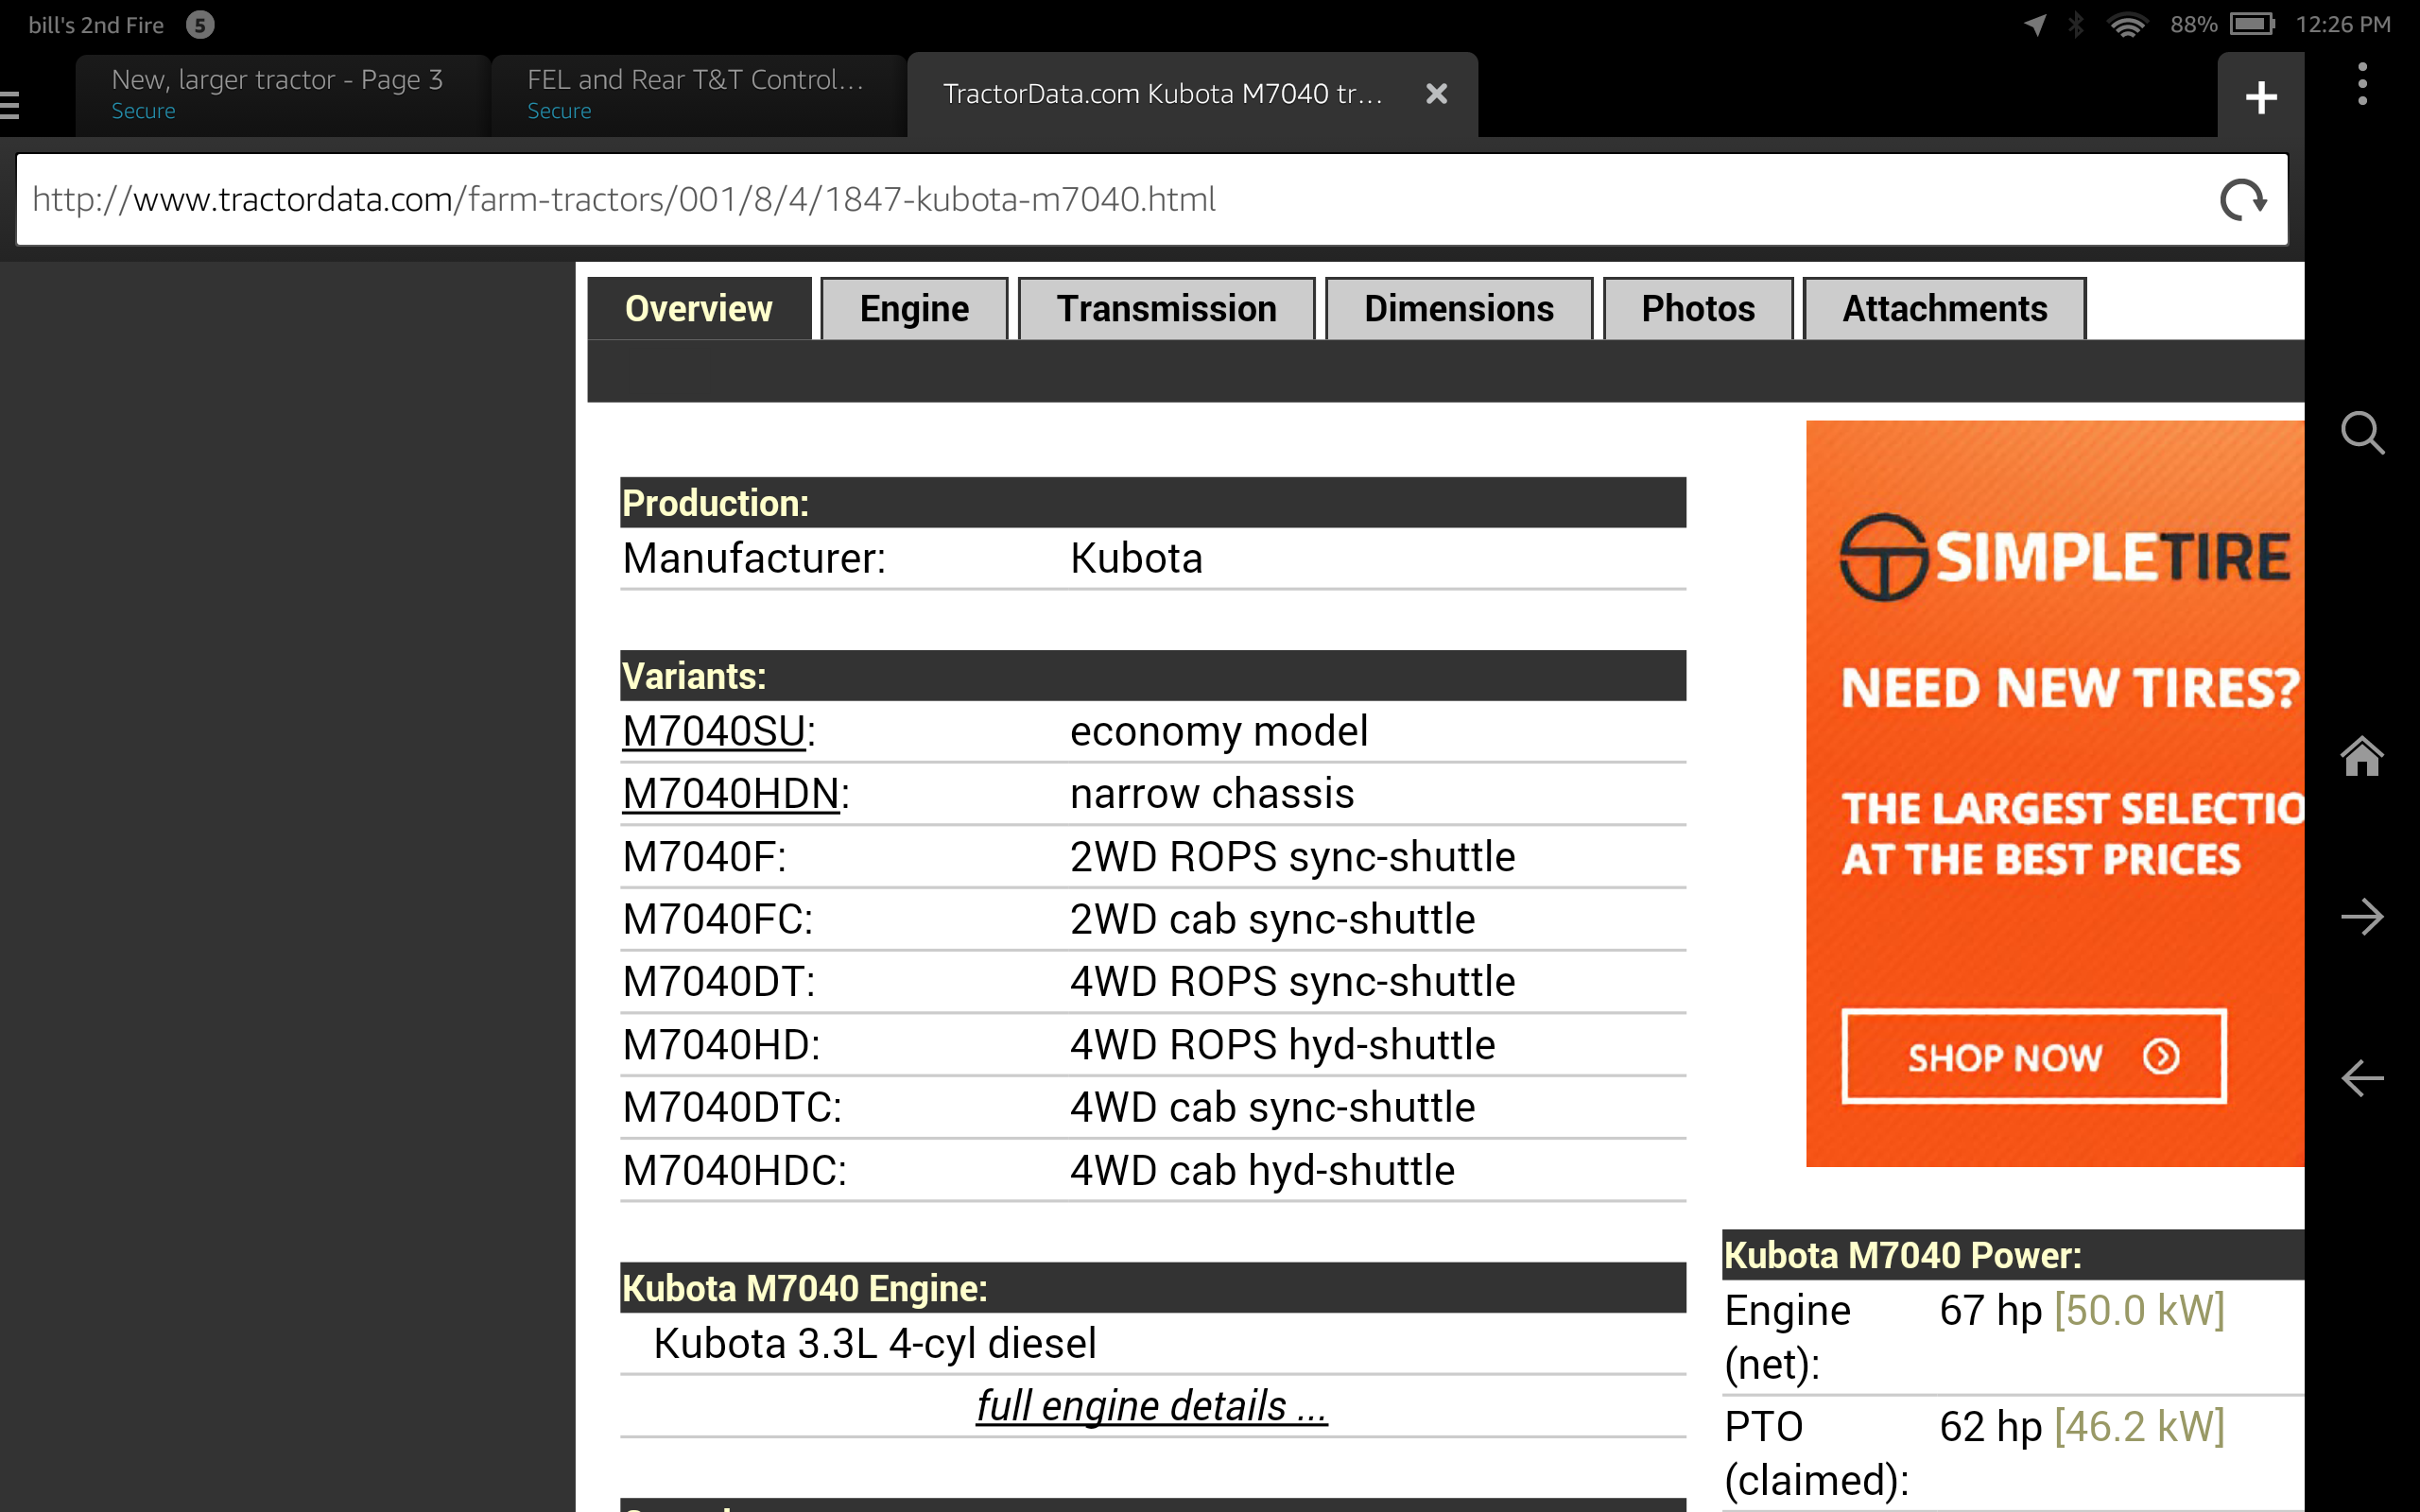This screenshot has height=1512, width=2420.
Task: Tap the search magnifier icon in sidebar
Action: pos(2362,433)
